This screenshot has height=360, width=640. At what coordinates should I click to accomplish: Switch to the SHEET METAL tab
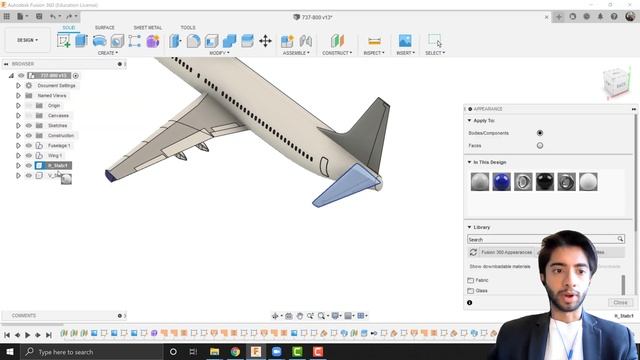tap(147, 27)
